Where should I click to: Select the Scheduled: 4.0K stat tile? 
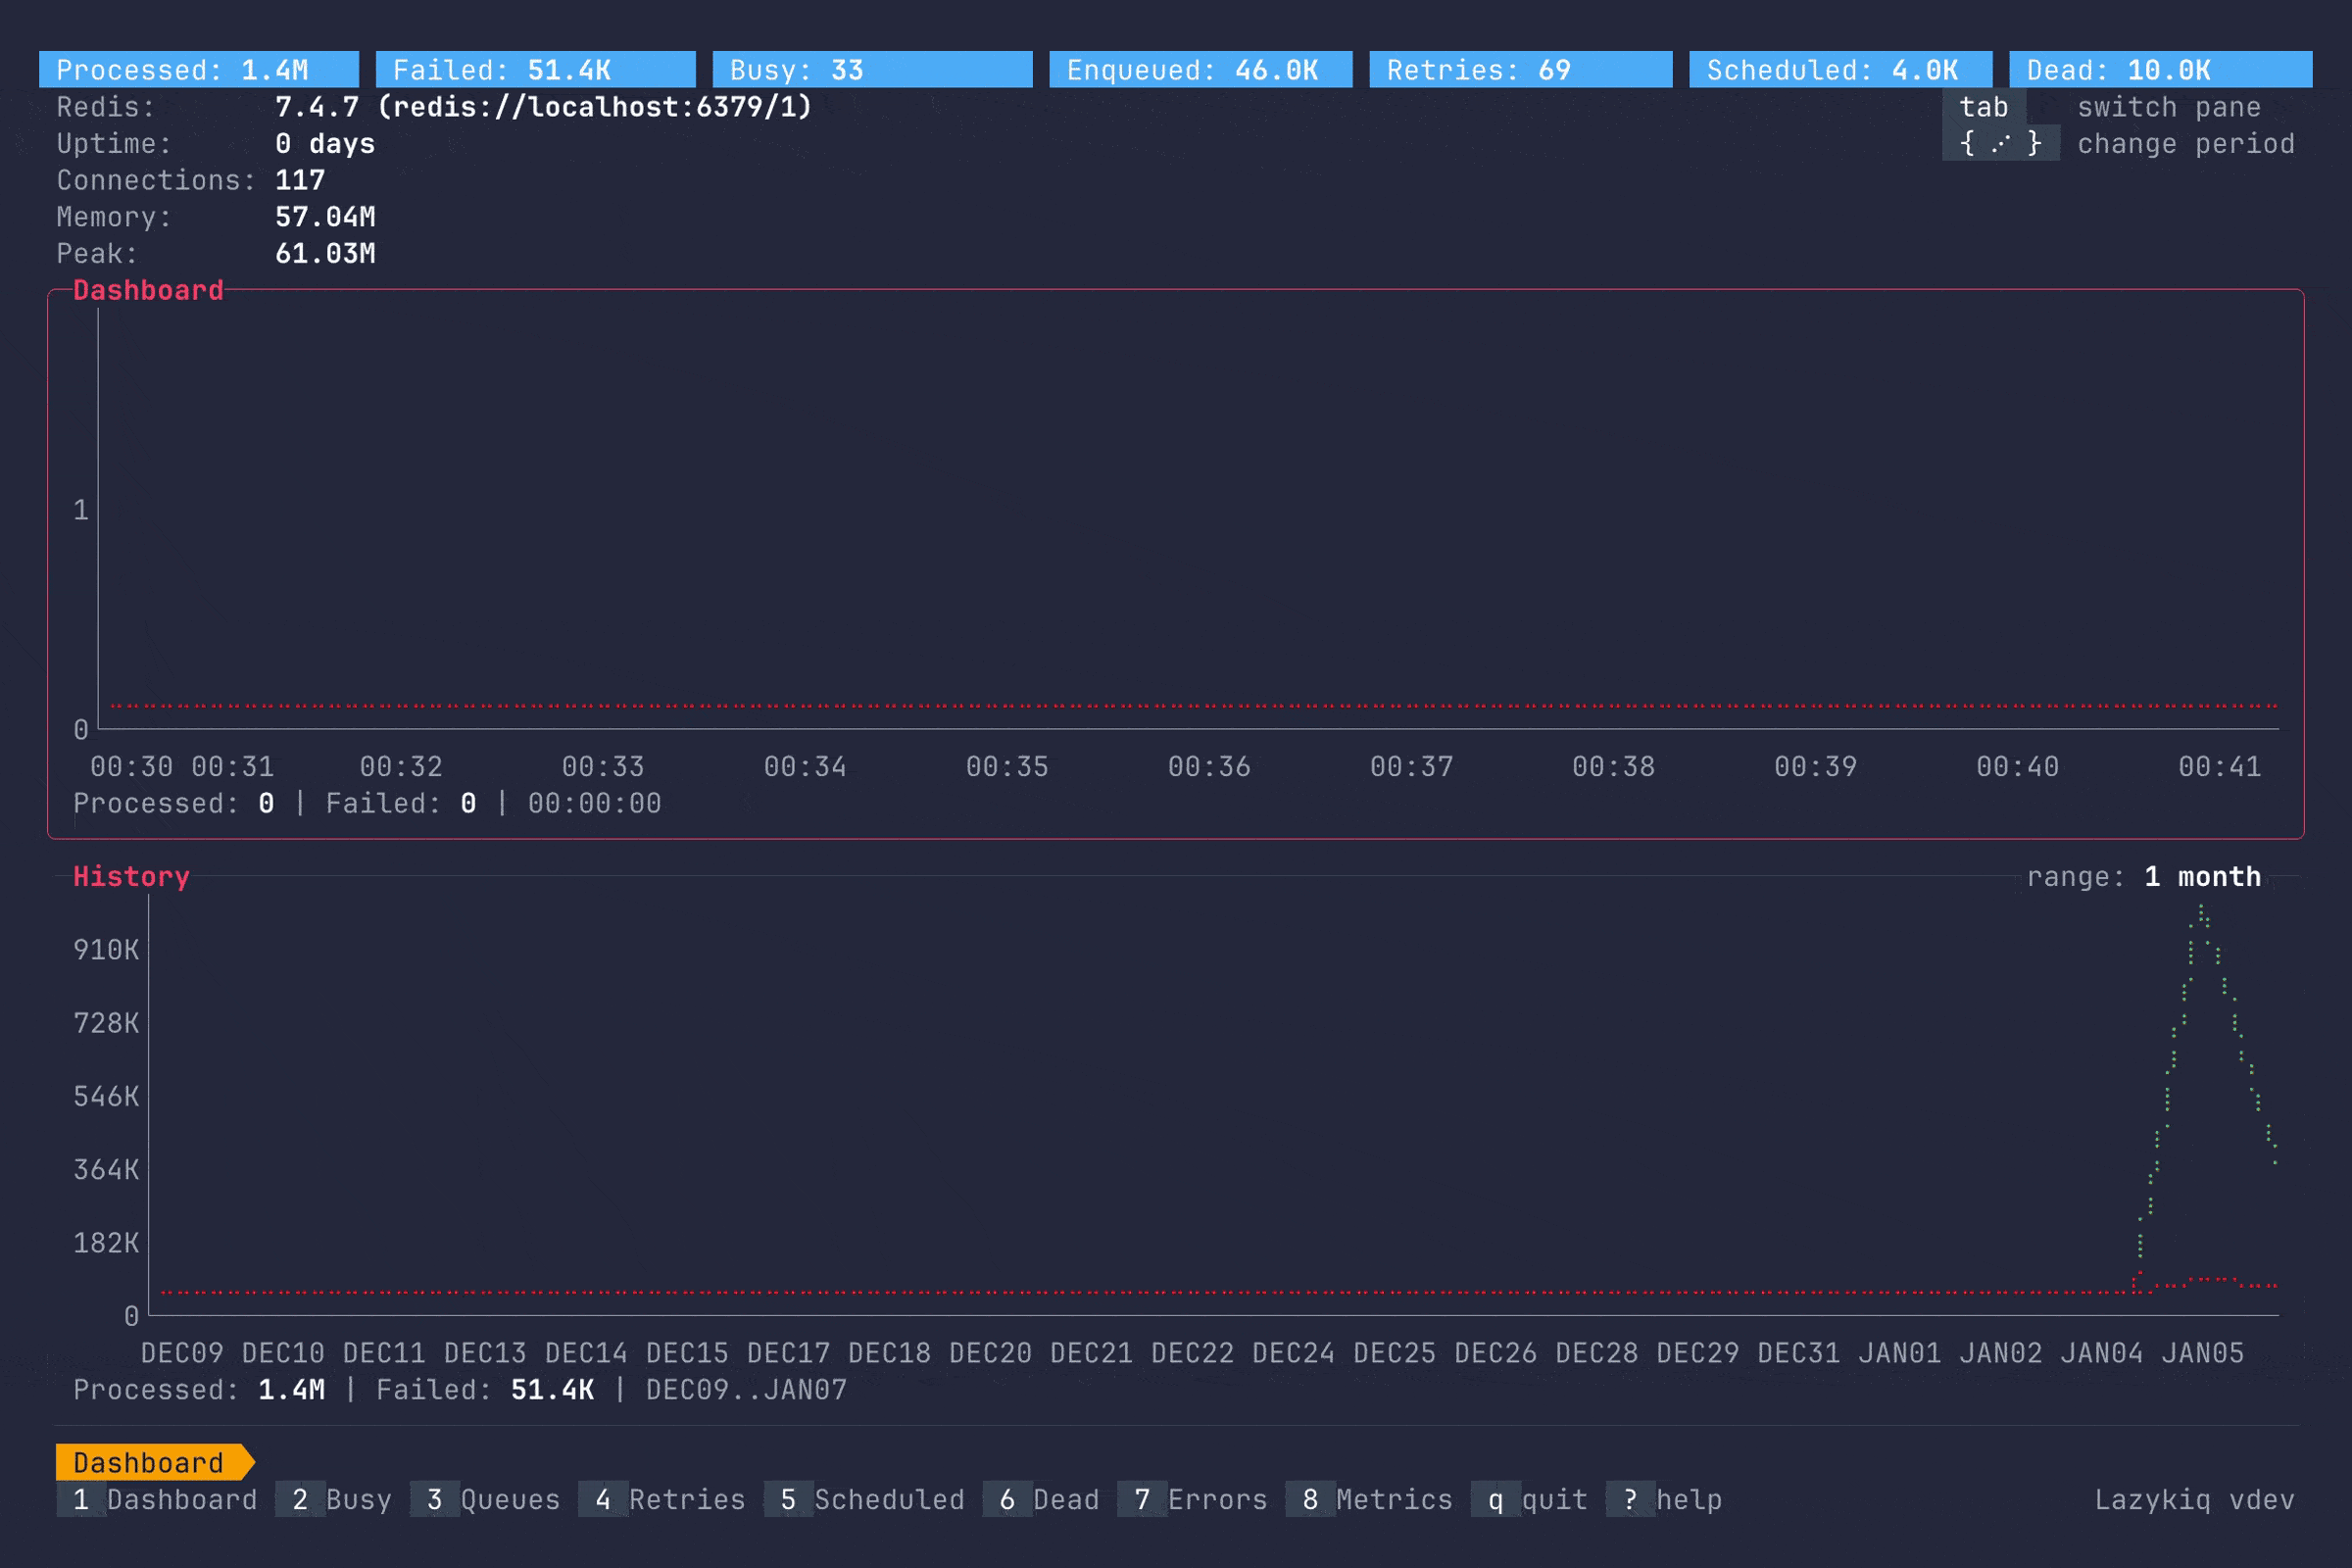tap(1840, 69)
